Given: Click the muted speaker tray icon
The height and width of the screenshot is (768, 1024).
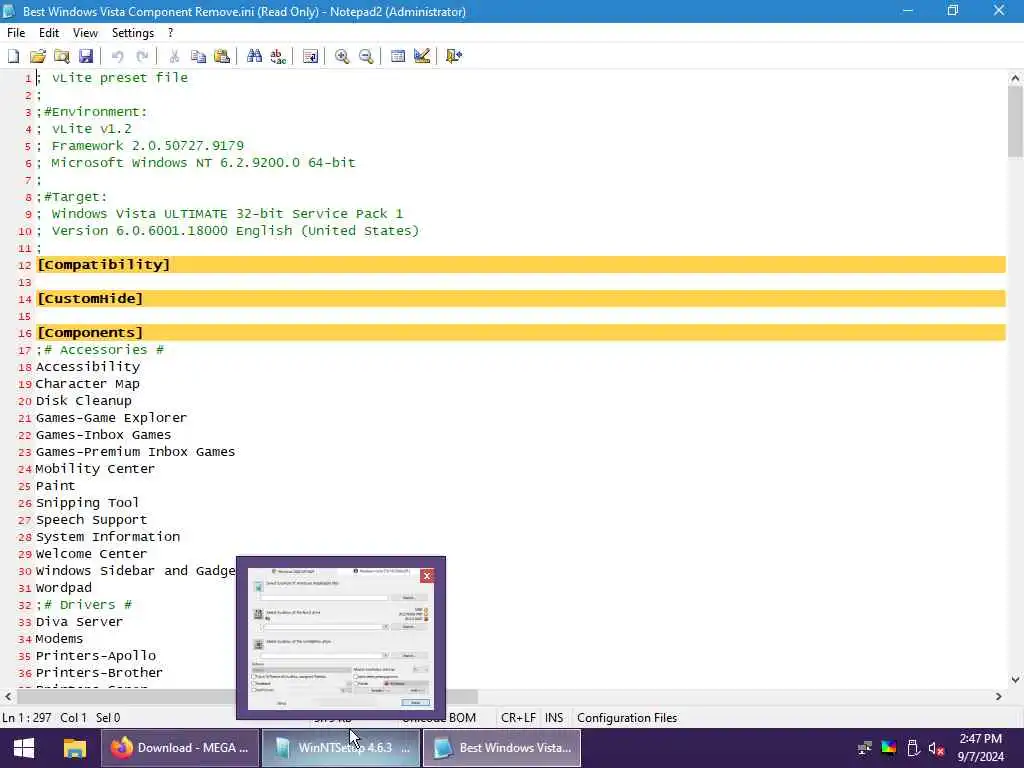Looking at the screenshot, I should pyautogui.click(x=936, y=748).
